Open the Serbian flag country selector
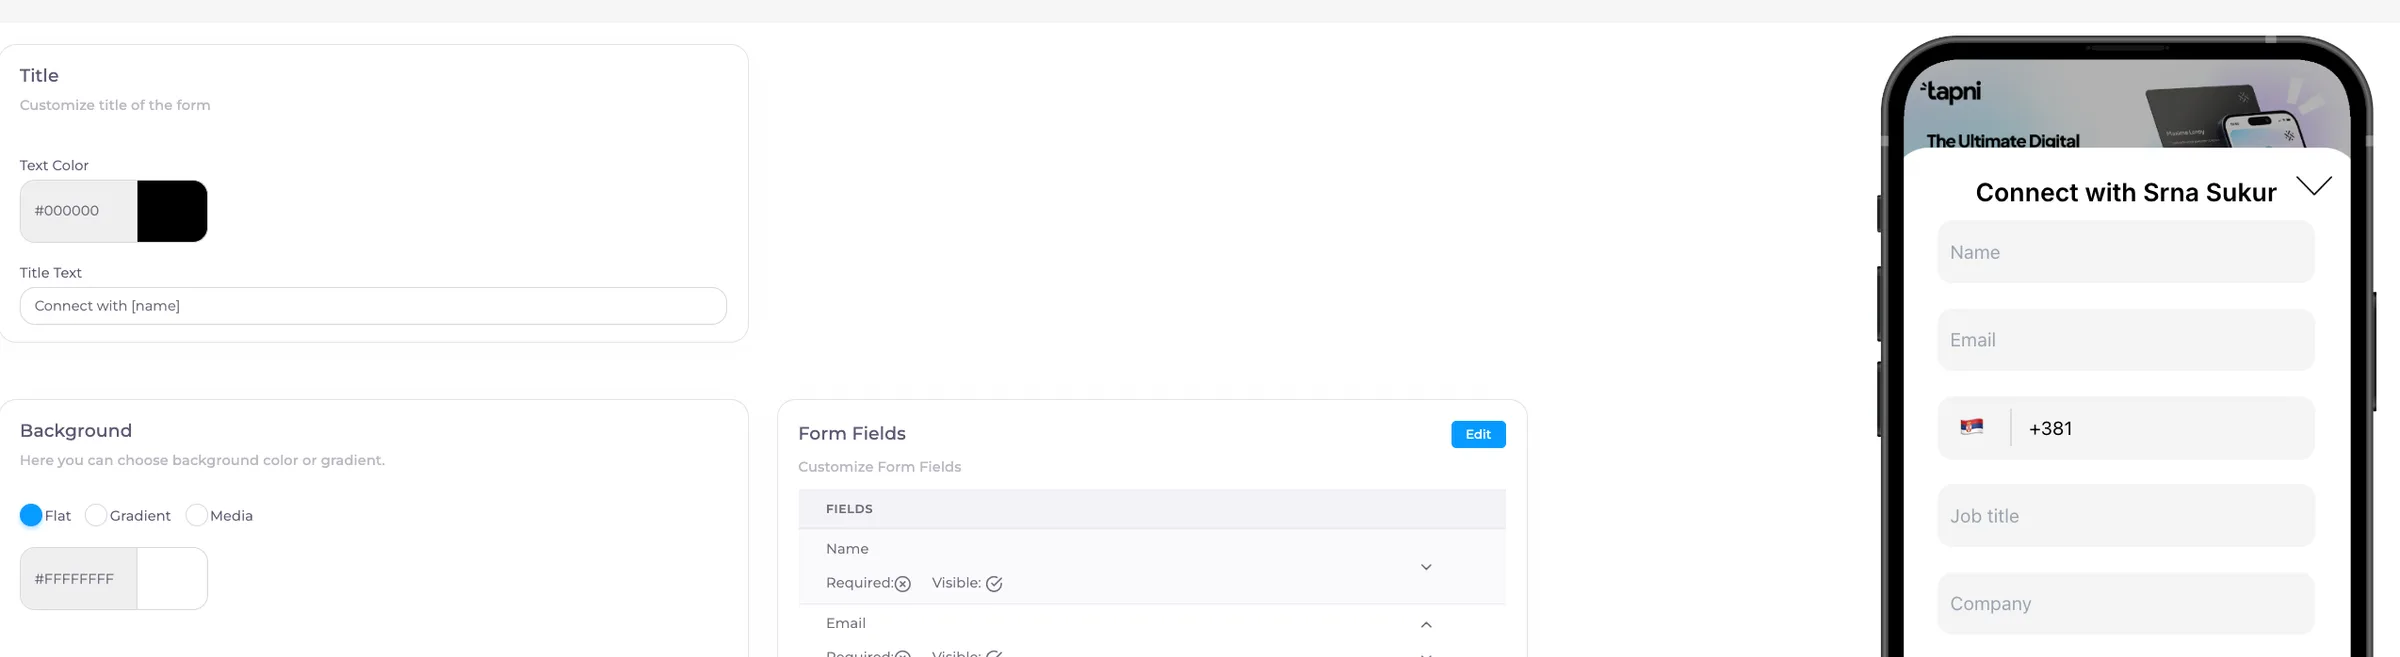 pyautogui.click(x=1972, y=428)
